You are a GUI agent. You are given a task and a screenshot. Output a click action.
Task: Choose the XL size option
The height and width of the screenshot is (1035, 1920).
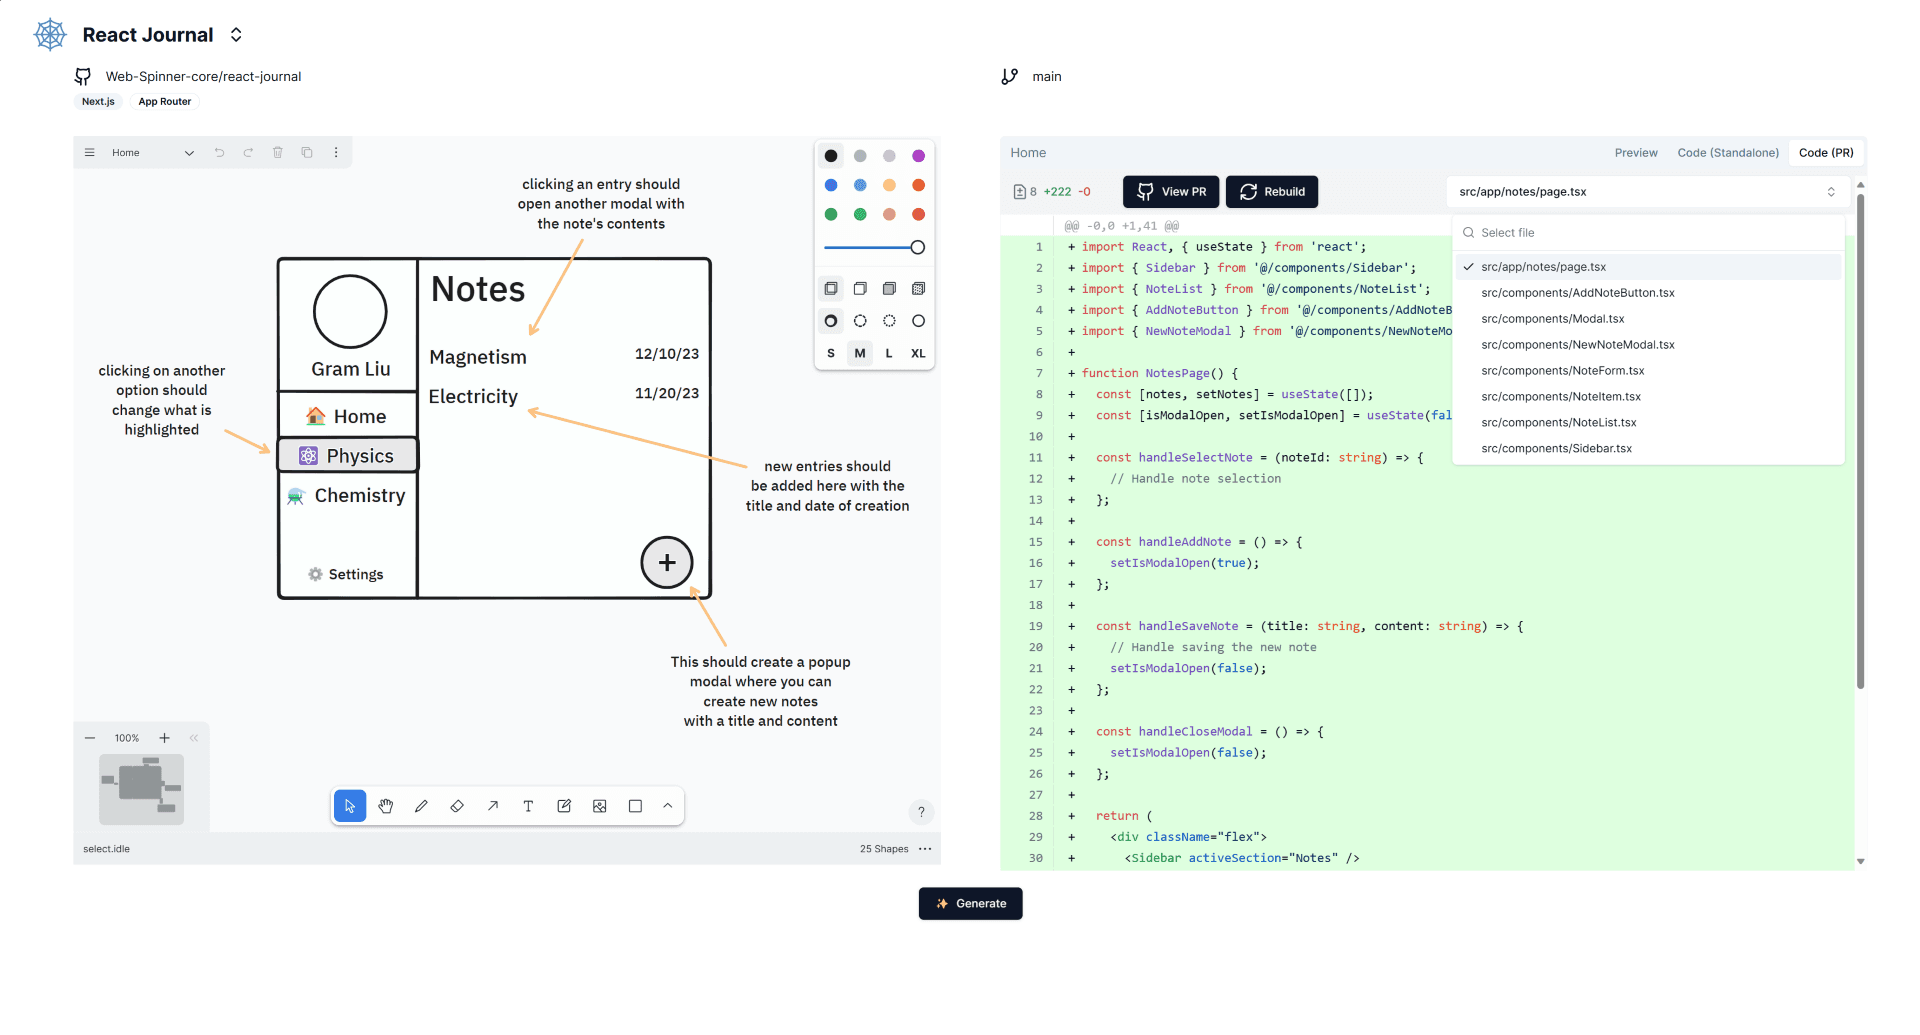coord(918,353)
